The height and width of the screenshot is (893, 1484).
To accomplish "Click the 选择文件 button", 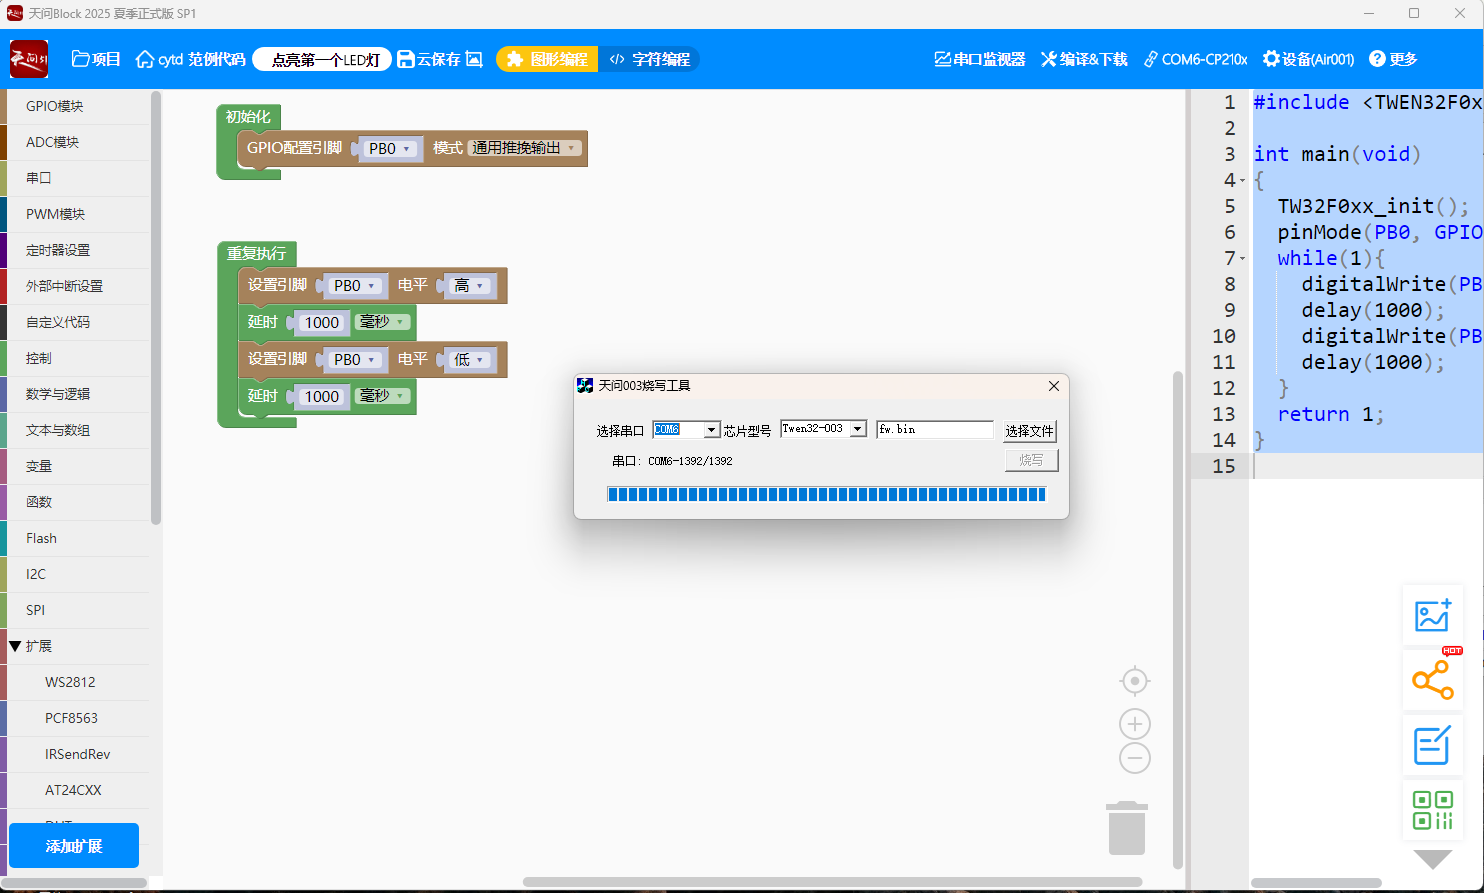I will tap(1029, 431).
